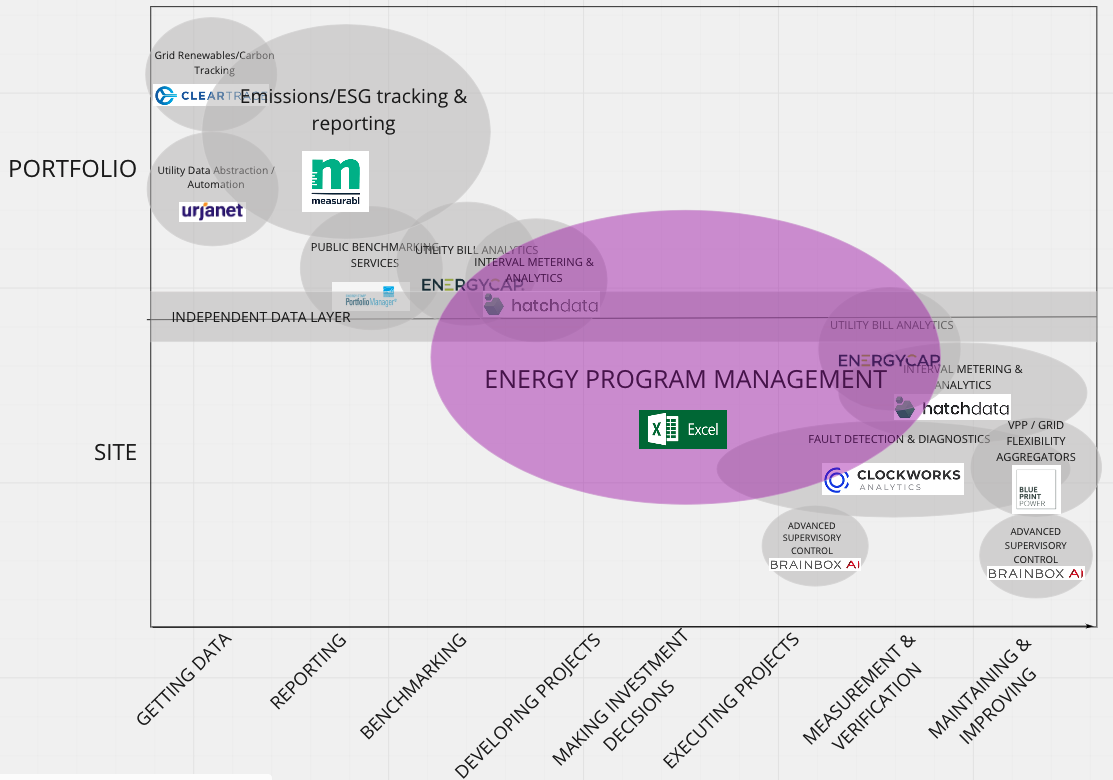Select the EnergyCAP logo under Utility Bill Analytics

point(472,283)
